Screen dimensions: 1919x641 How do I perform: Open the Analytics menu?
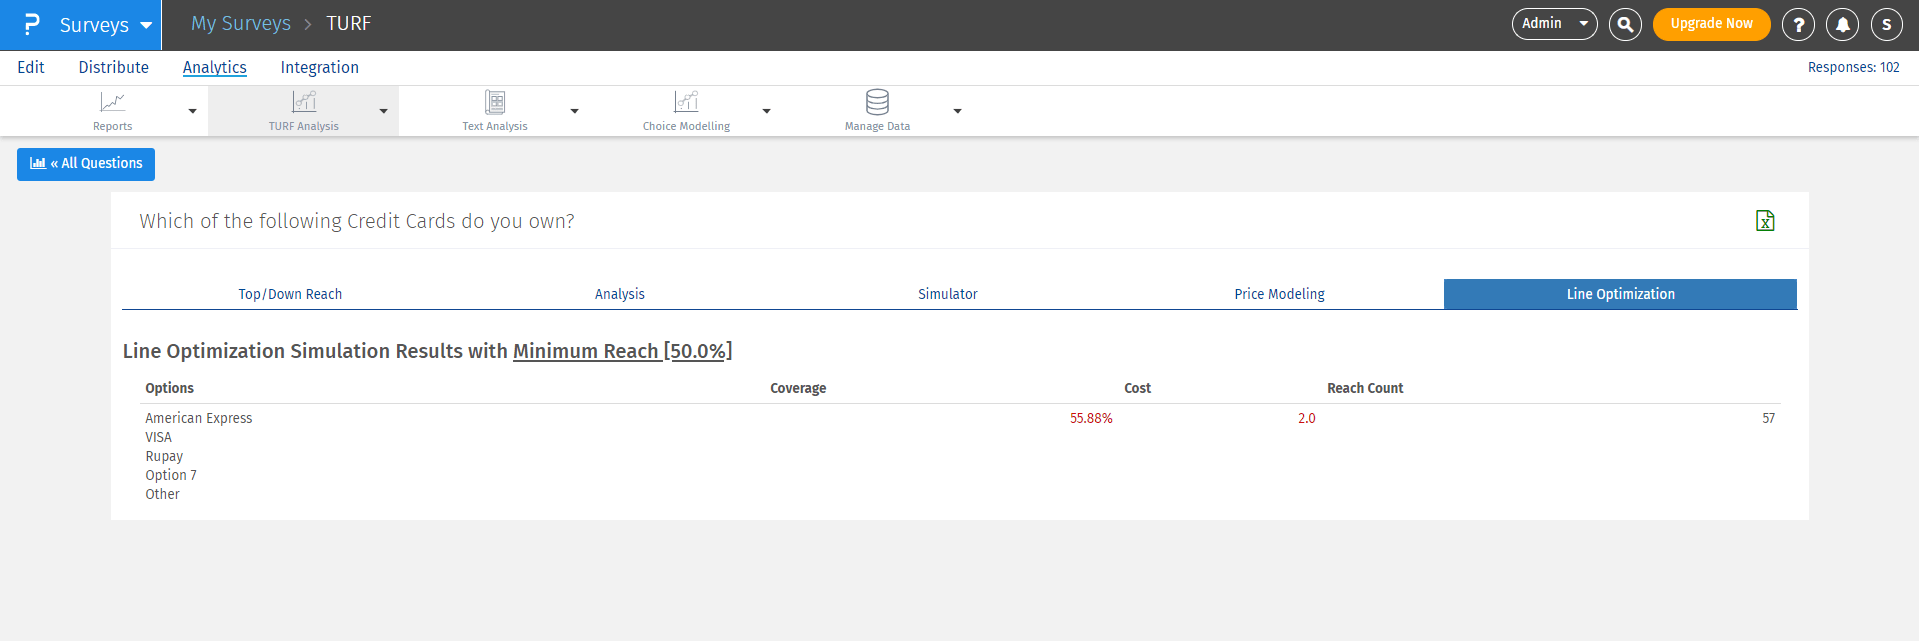(215, 67)
